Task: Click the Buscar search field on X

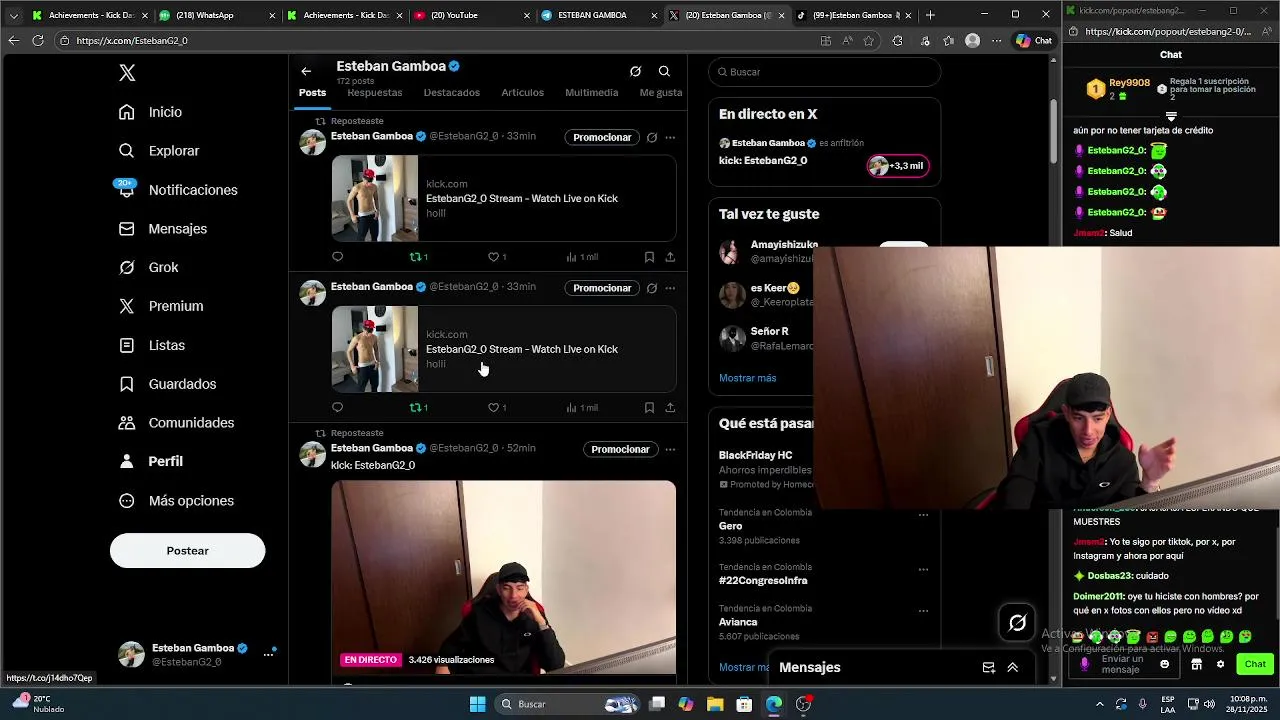Action: pyautogui.click(x=824, y=72)
